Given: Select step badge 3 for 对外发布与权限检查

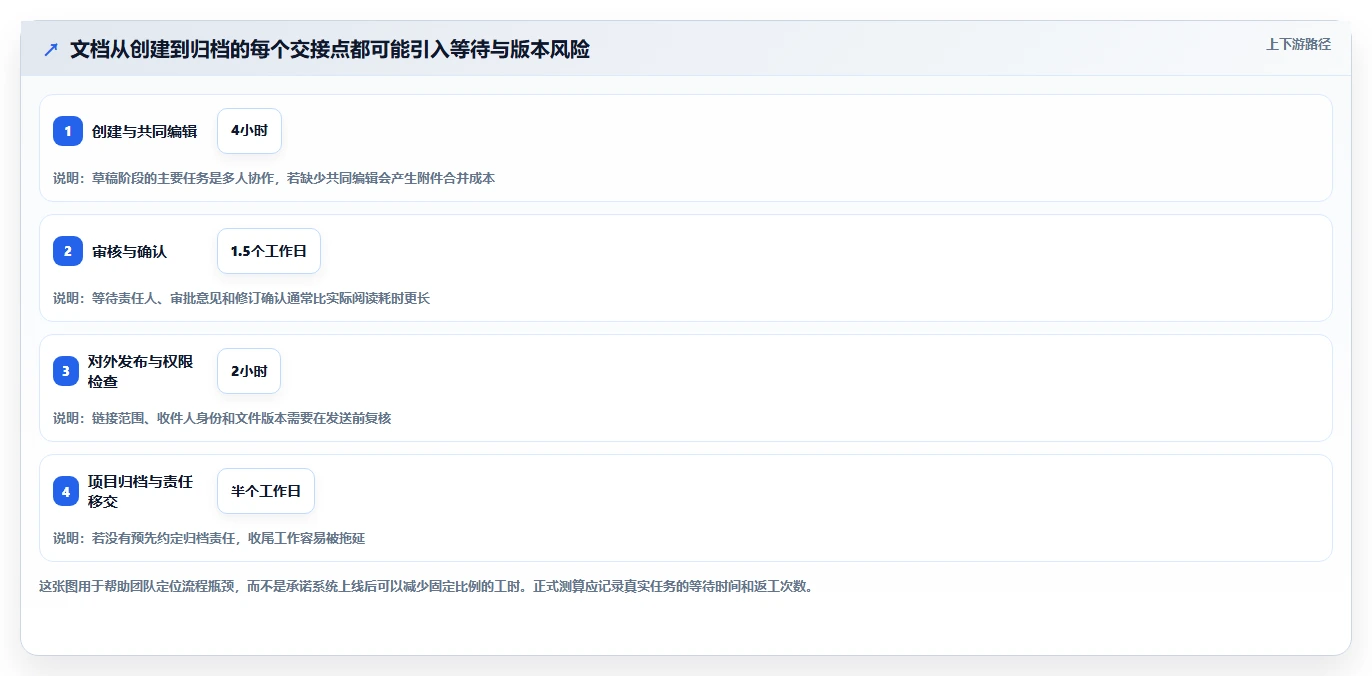Looking at the screenshot, I should coord(66,371).
